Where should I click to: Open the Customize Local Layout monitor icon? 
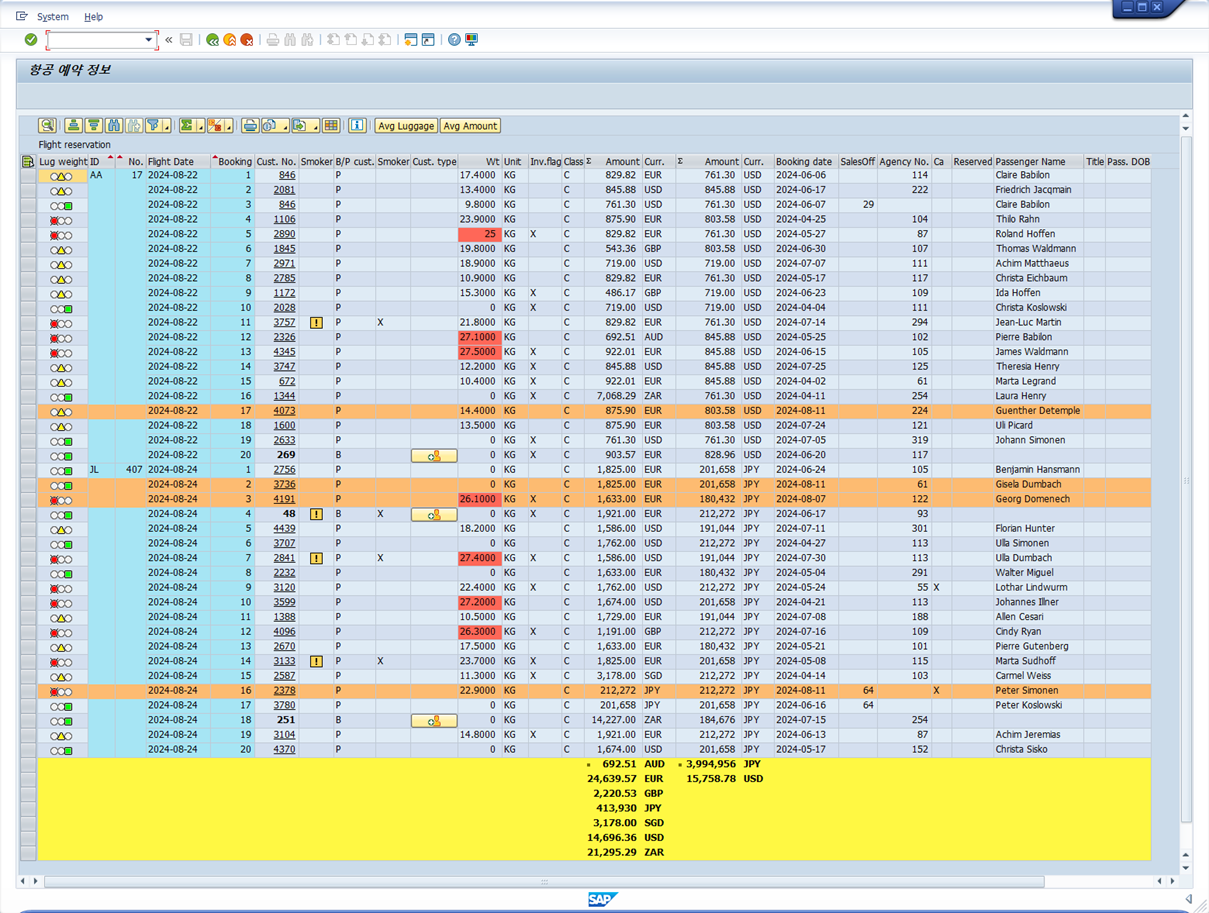[x=472, y=40]
